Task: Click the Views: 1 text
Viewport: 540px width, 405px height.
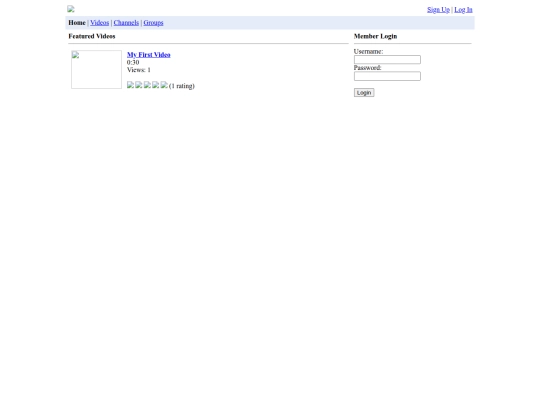Action: (x=139, y=70)
